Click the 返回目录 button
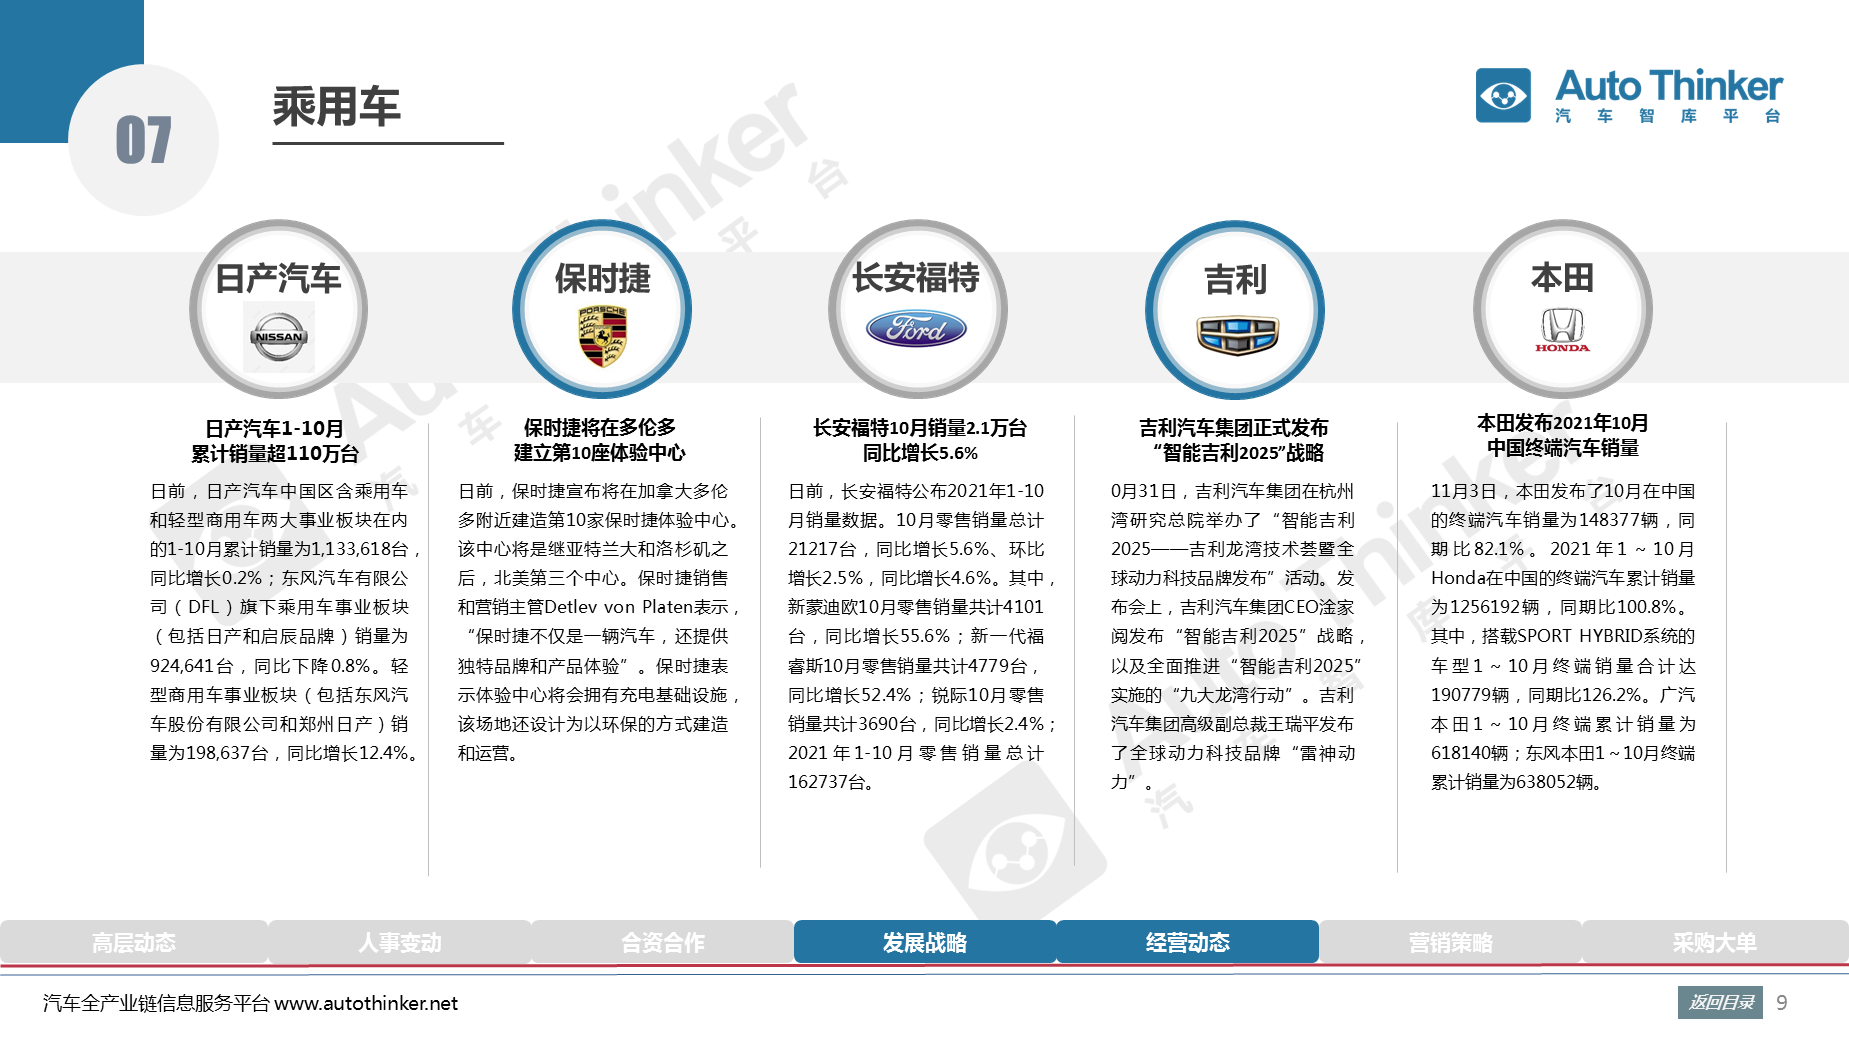 point(1721,1002)
